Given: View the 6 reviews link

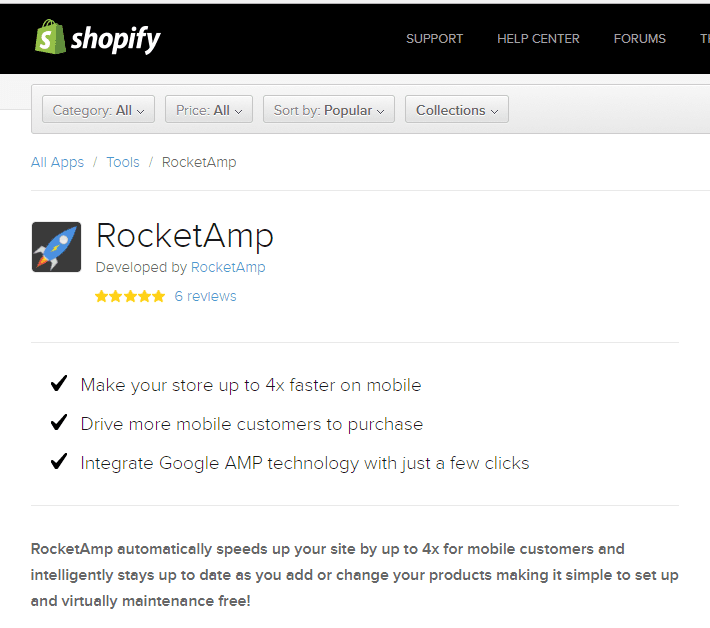Looking at the screenshot, I should coord(205,296).
